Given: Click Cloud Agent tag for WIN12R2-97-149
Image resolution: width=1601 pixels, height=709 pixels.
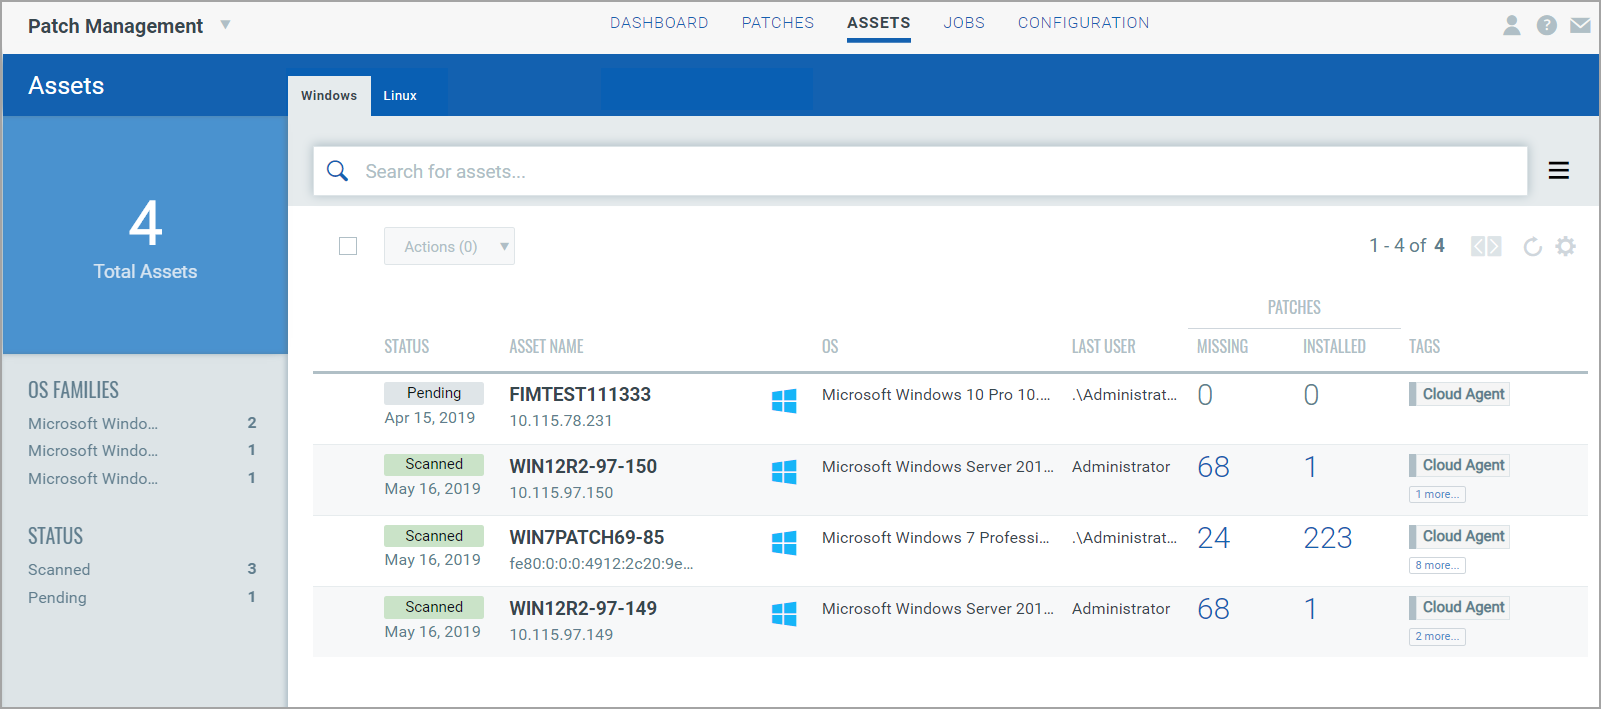Looking at the screenshot, I should (1459, 607).
